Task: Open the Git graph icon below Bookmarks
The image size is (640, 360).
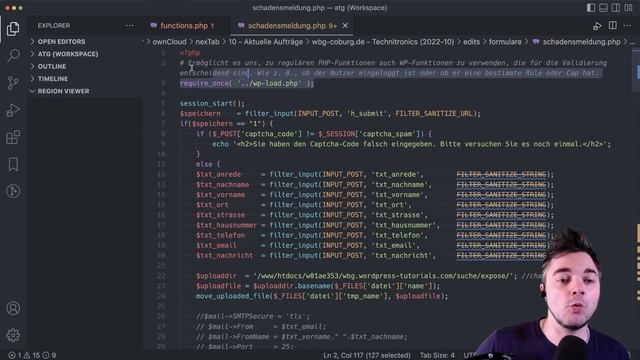Action: [x=13, y=191]
